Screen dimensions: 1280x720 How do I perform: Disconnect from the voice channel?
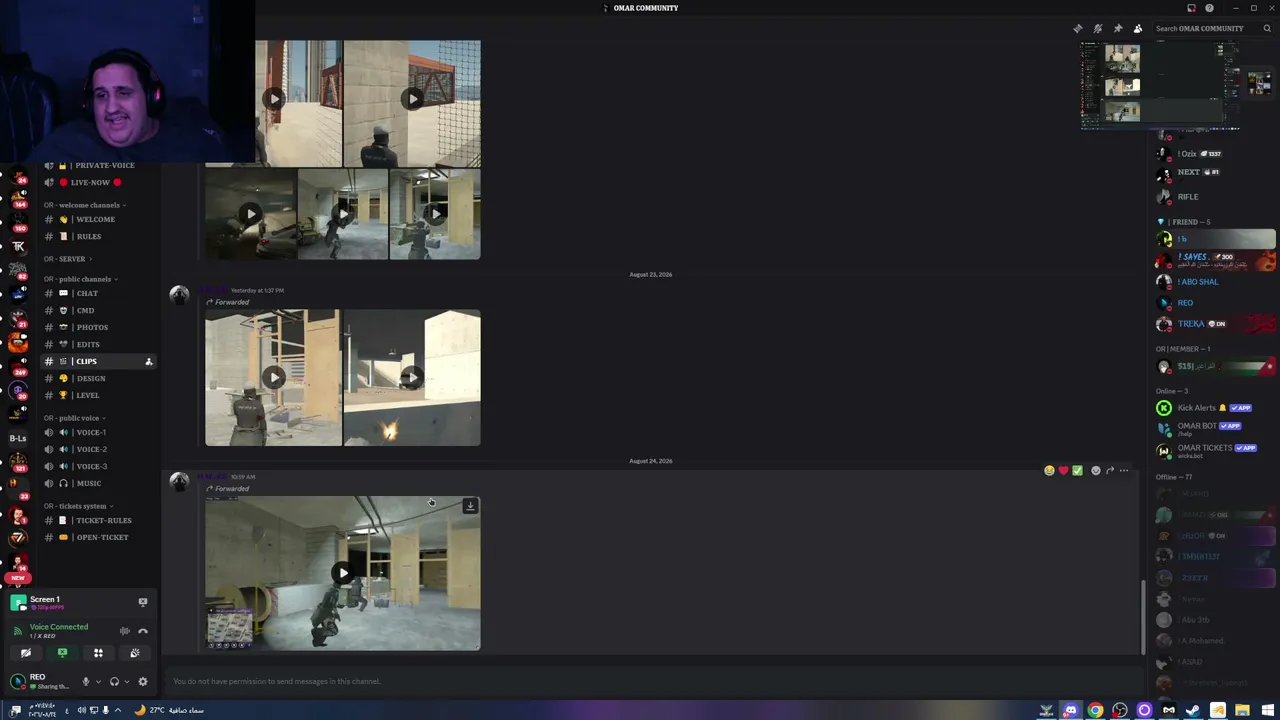[143, 631]
